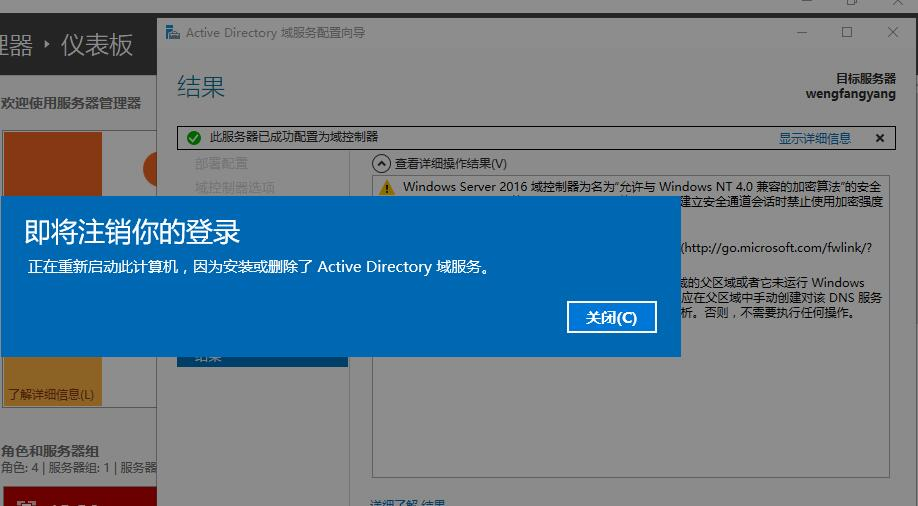Click the go.microsoft.com/fwlink URL text

coord(776,248)
